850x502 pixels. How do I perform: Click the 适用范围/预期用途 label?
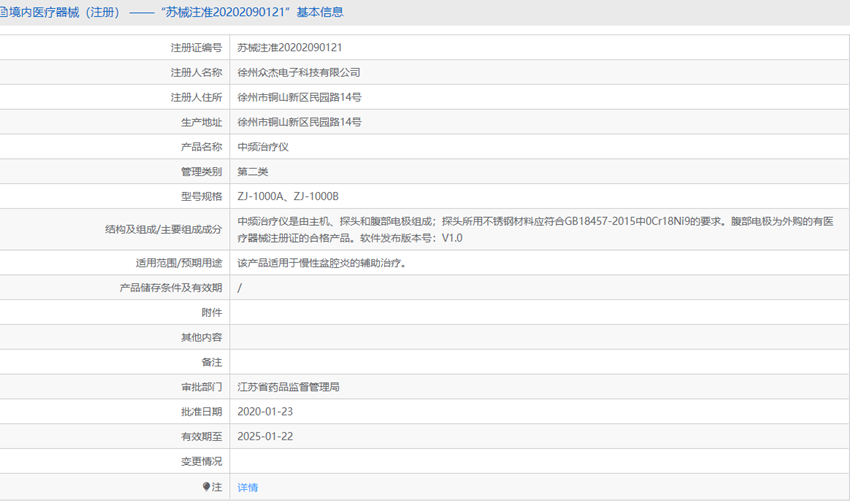pos(179,263)
